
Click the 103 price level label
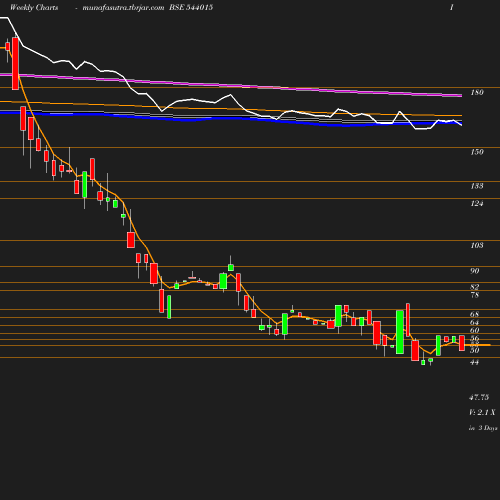(x=477, y=245)
